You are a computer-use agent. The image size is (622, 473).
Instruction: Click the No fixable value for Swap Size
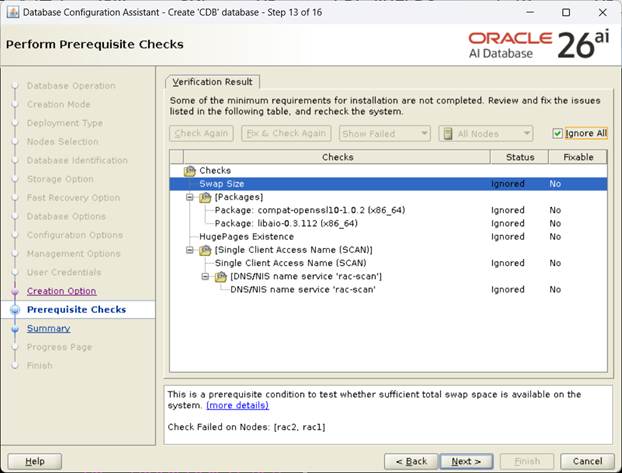click(x=555, y=184)
